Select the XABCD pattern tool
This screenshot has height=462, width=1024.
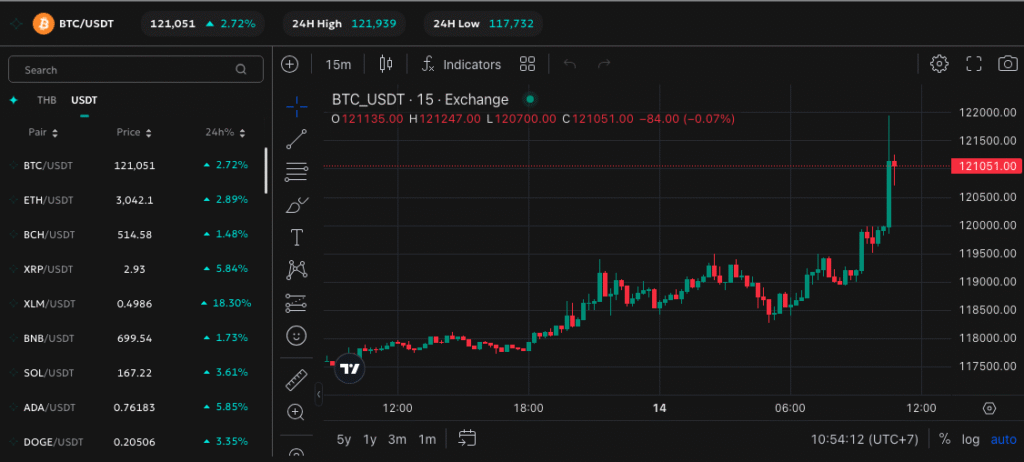(x=296, y=269)
